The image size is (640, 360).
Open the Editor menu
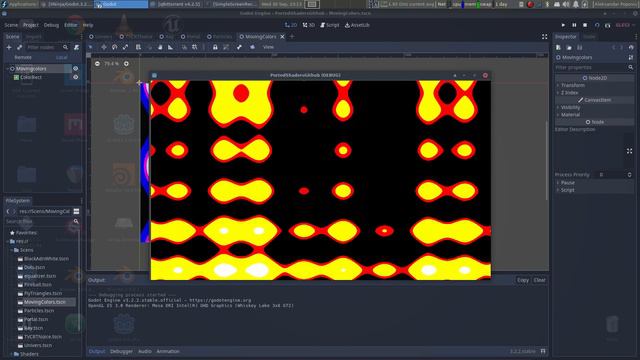click(71, 25)
